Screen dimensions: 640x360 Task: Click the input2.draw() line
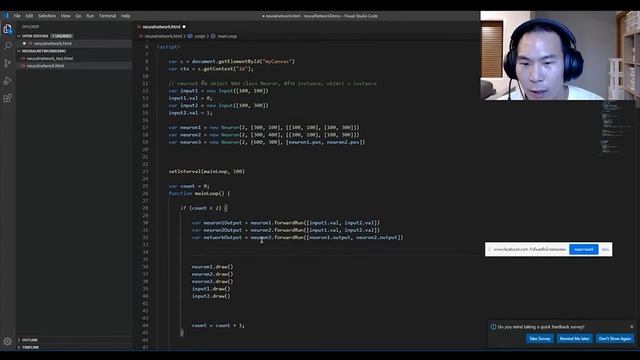[x=211, y=296]
